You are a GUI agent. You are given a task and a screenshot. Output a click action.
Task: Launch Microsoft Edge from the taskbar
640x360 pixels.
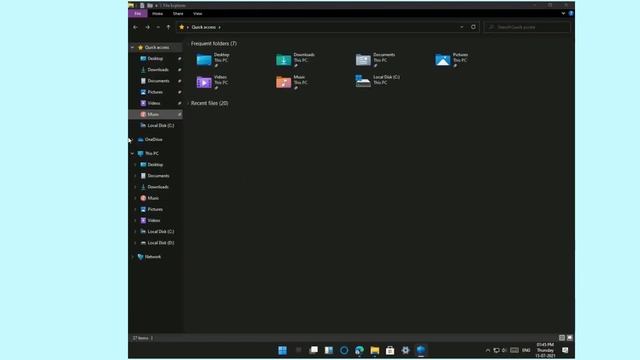click(x=360, y=350)
